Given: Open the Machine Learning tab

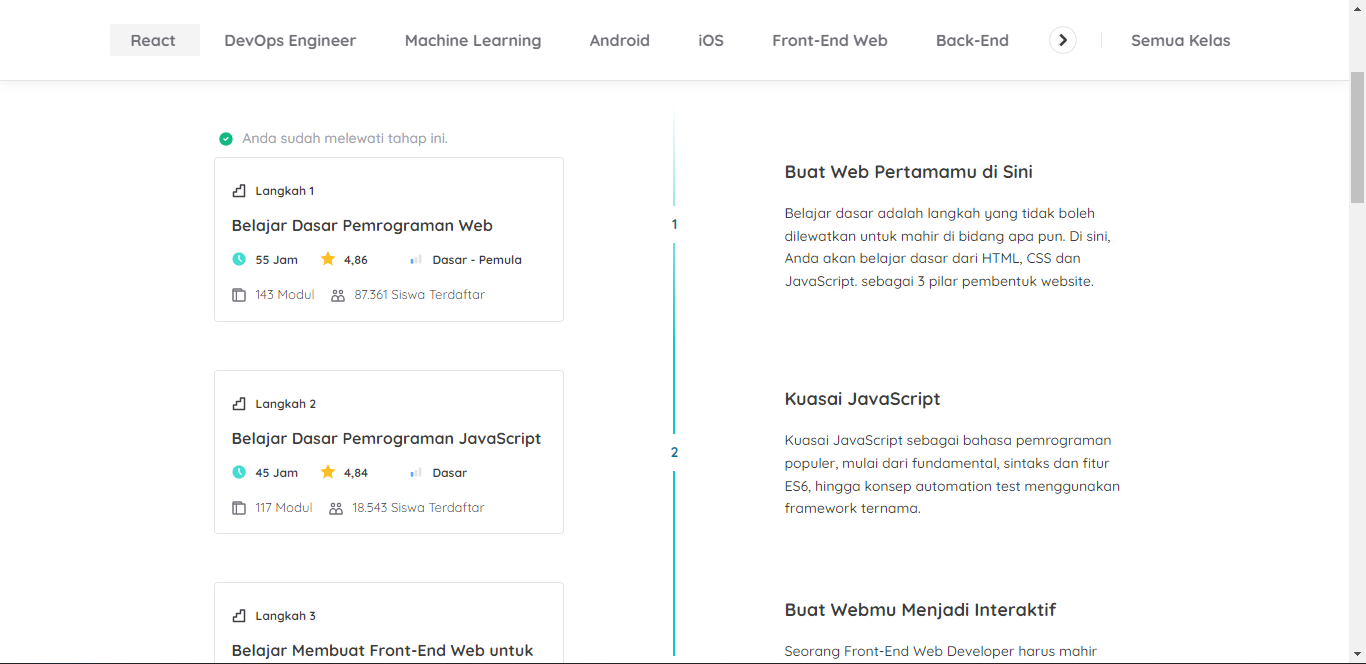Looking at the screenshot, I should [x=473, y=41].
